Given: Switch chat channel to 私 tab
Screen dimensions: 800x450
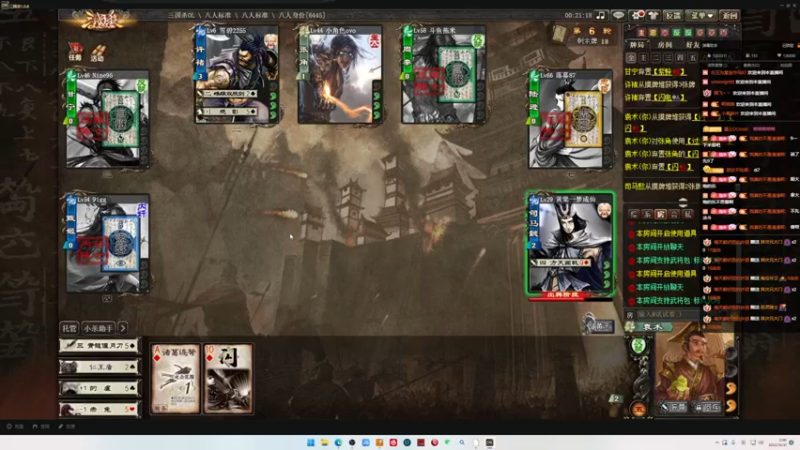Looking at the screenshot, I should click(688, 214).
